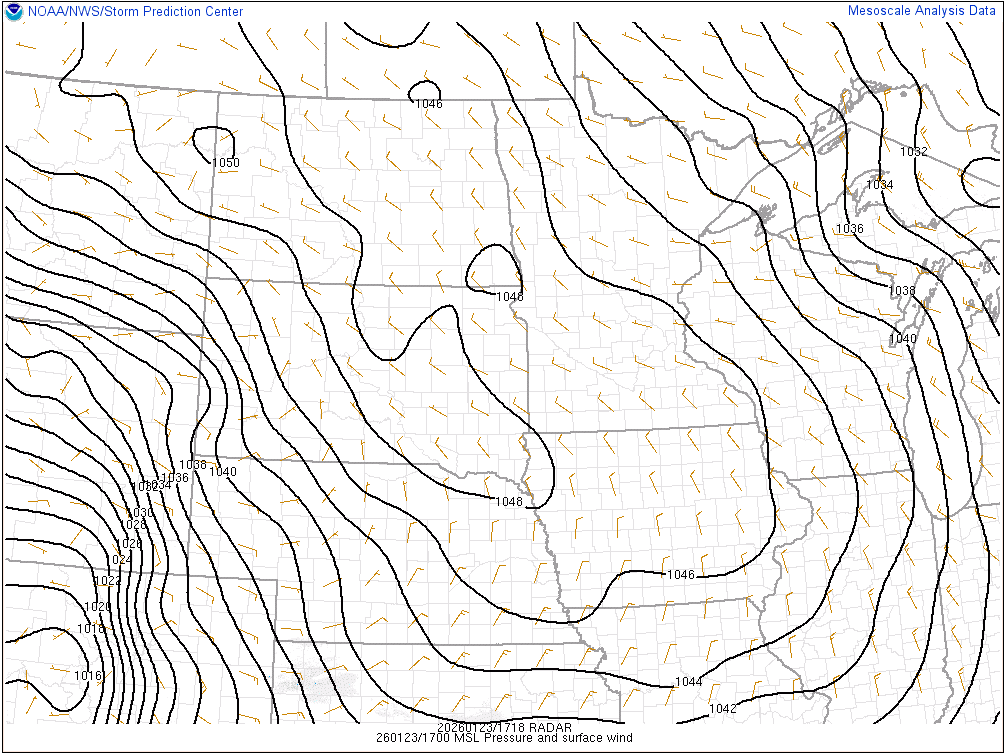Click the 1036 label on the right side

[849, 229]
